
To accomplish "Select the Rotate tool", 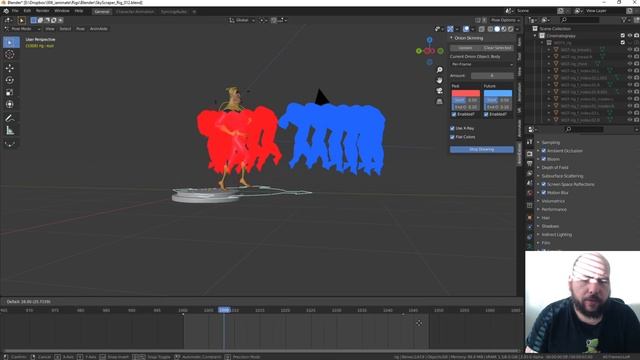I will pyautogui.click(x=10, y=80).
